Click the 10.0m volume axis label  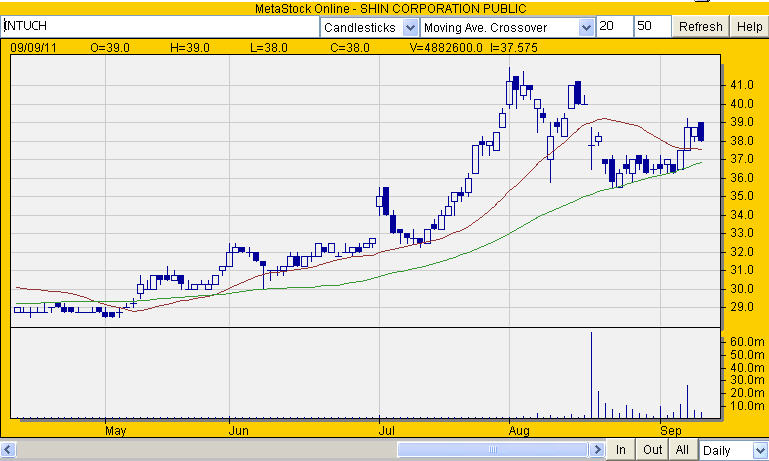[x=747, y=406]
